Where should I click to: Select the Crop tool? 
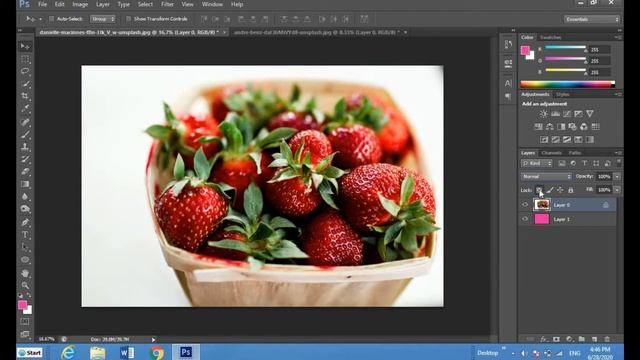(x=25, y=96)
